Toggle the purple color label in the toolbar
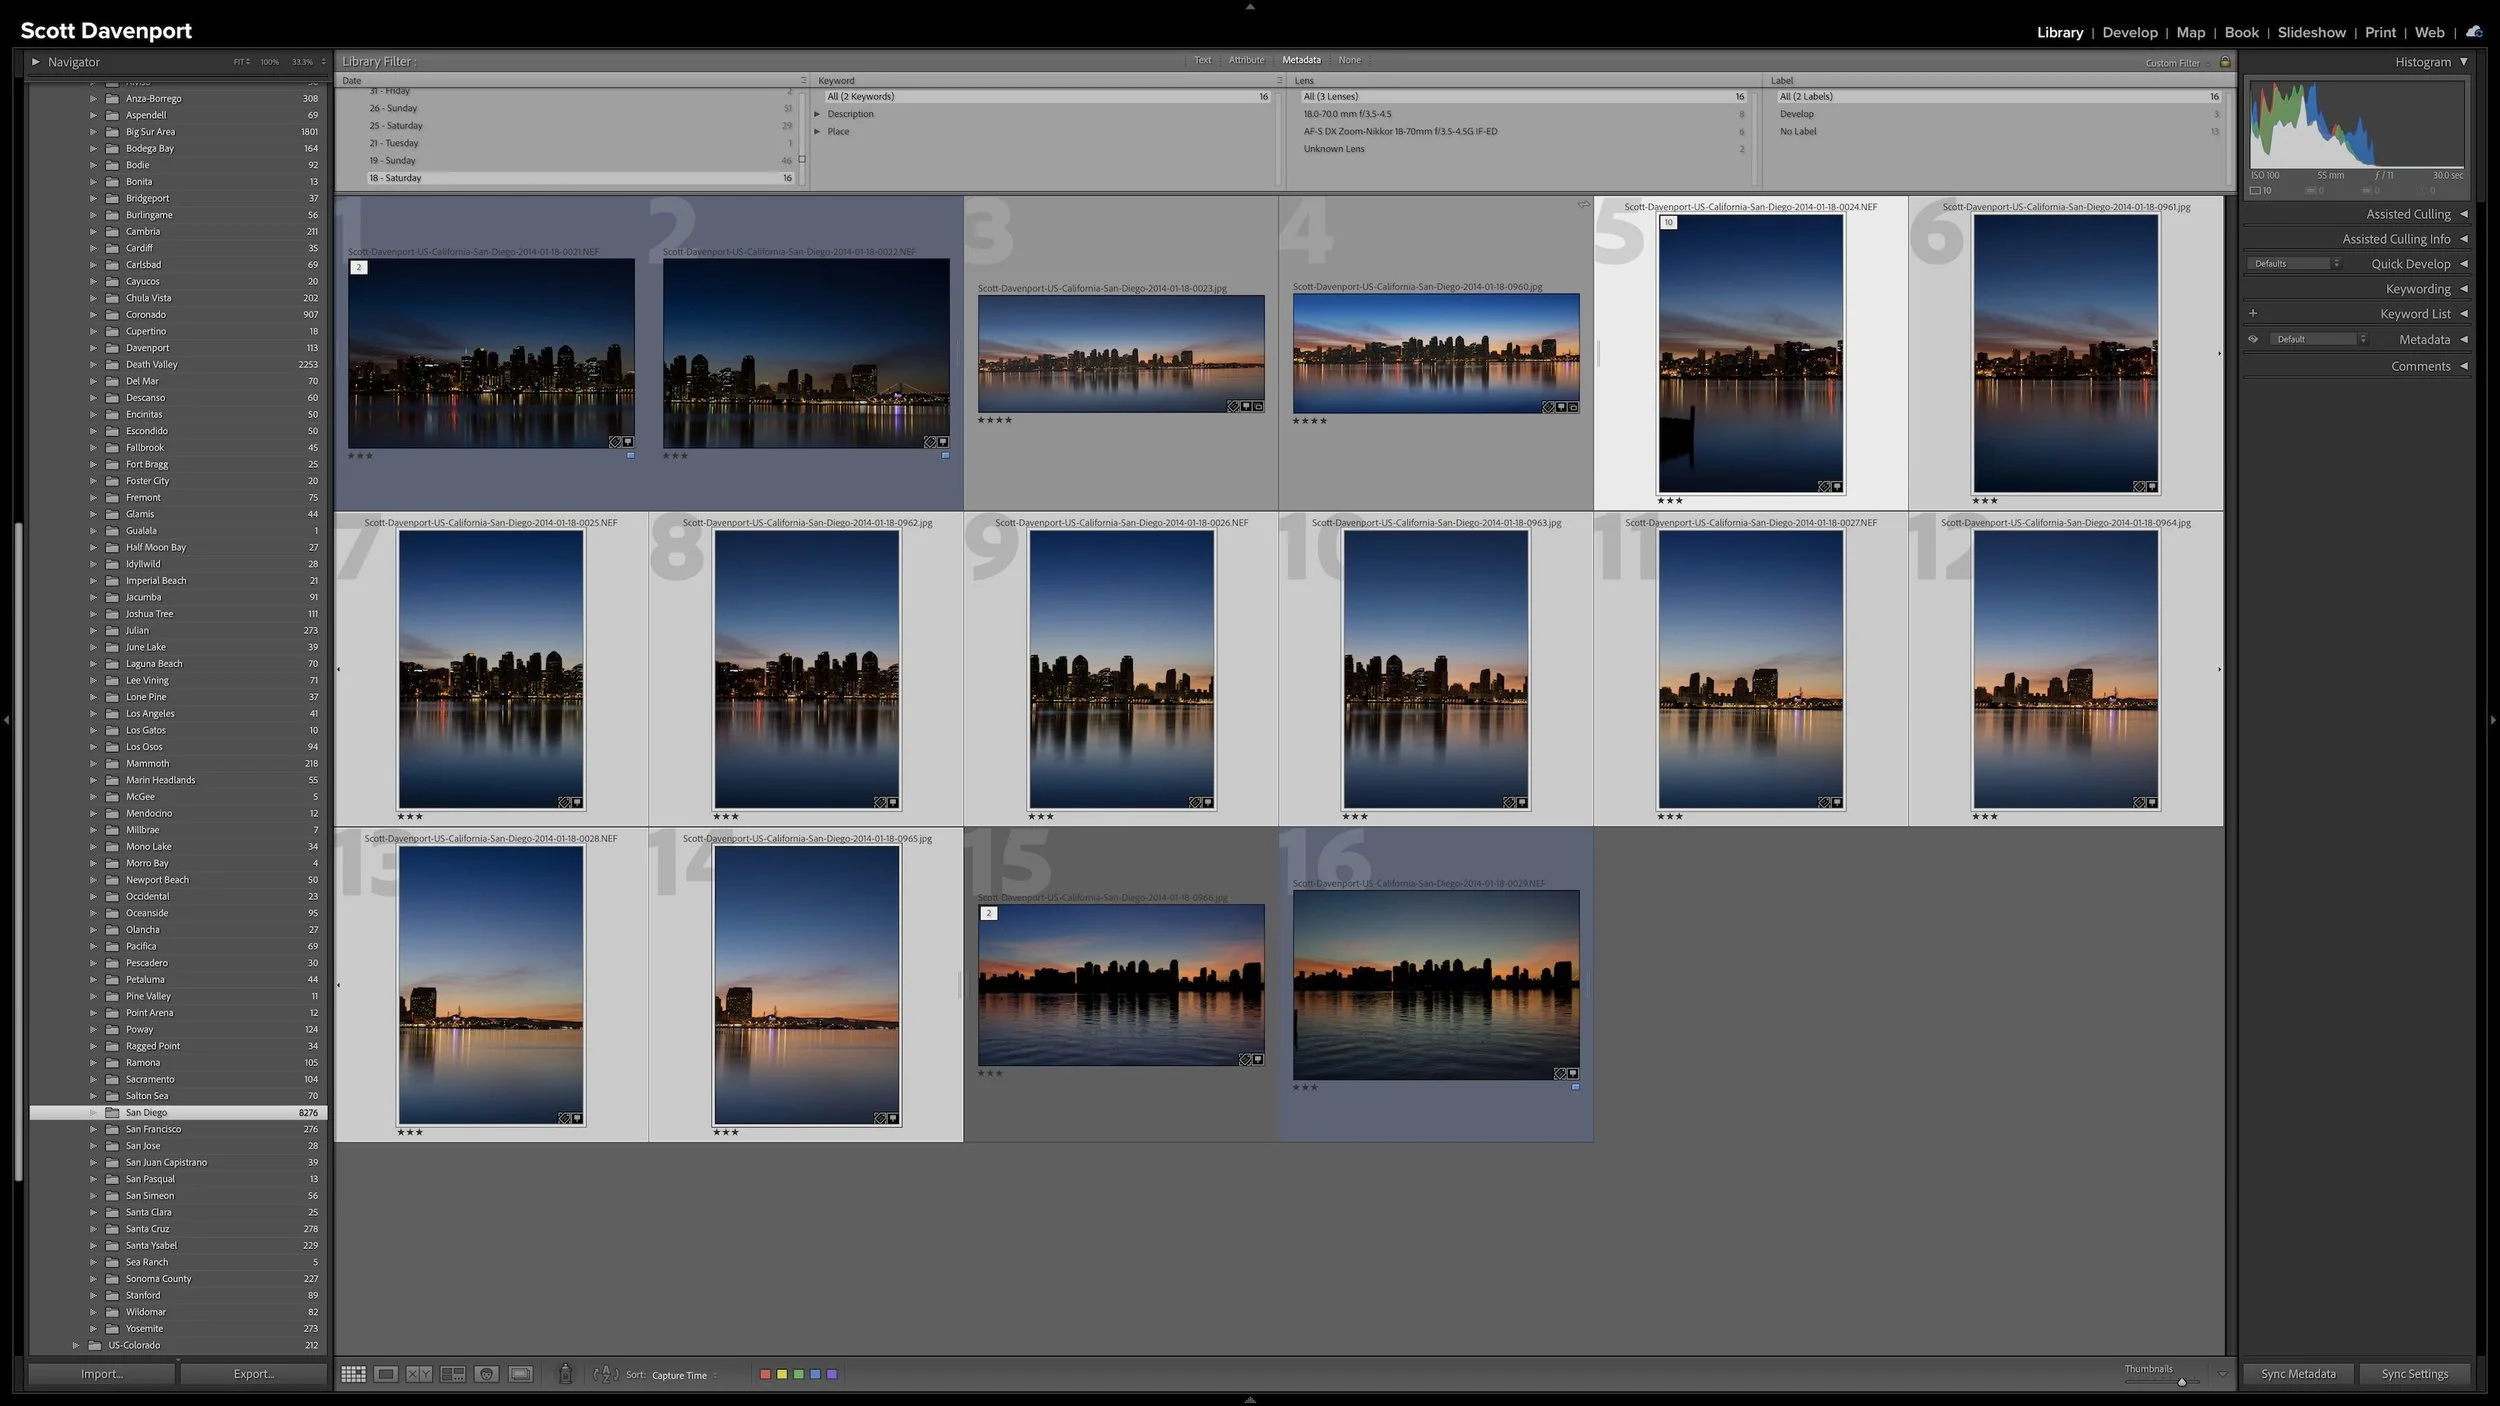 point(831,1374)
